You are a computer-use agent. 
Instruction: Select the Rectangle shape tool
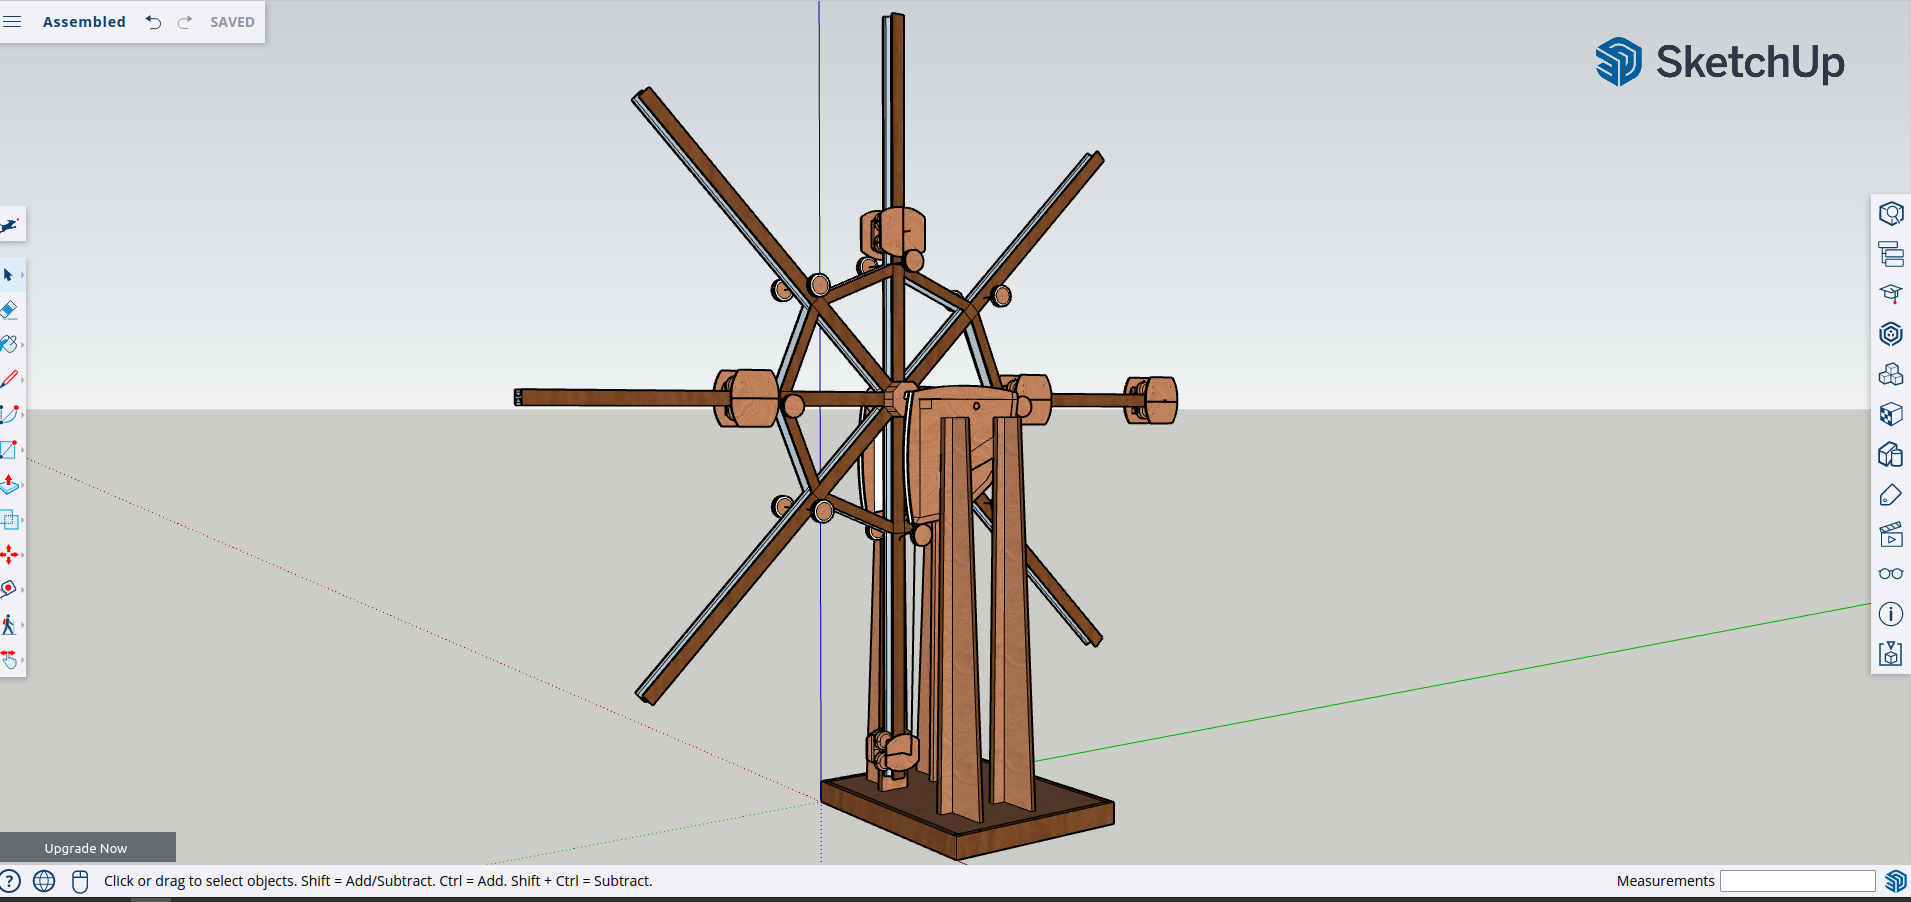point(9,449)
